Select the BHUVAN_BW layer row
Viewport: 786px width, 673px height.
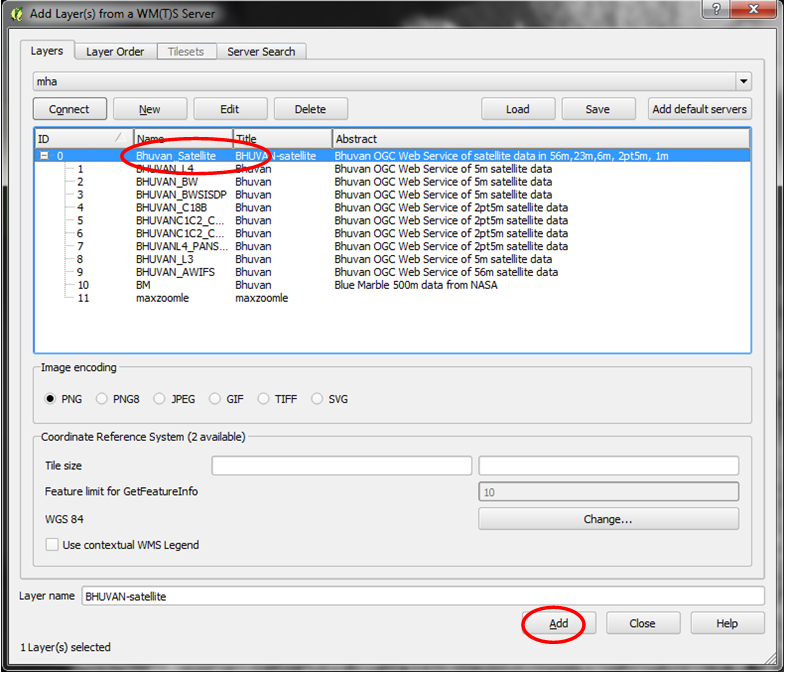(x=392, y=182)
